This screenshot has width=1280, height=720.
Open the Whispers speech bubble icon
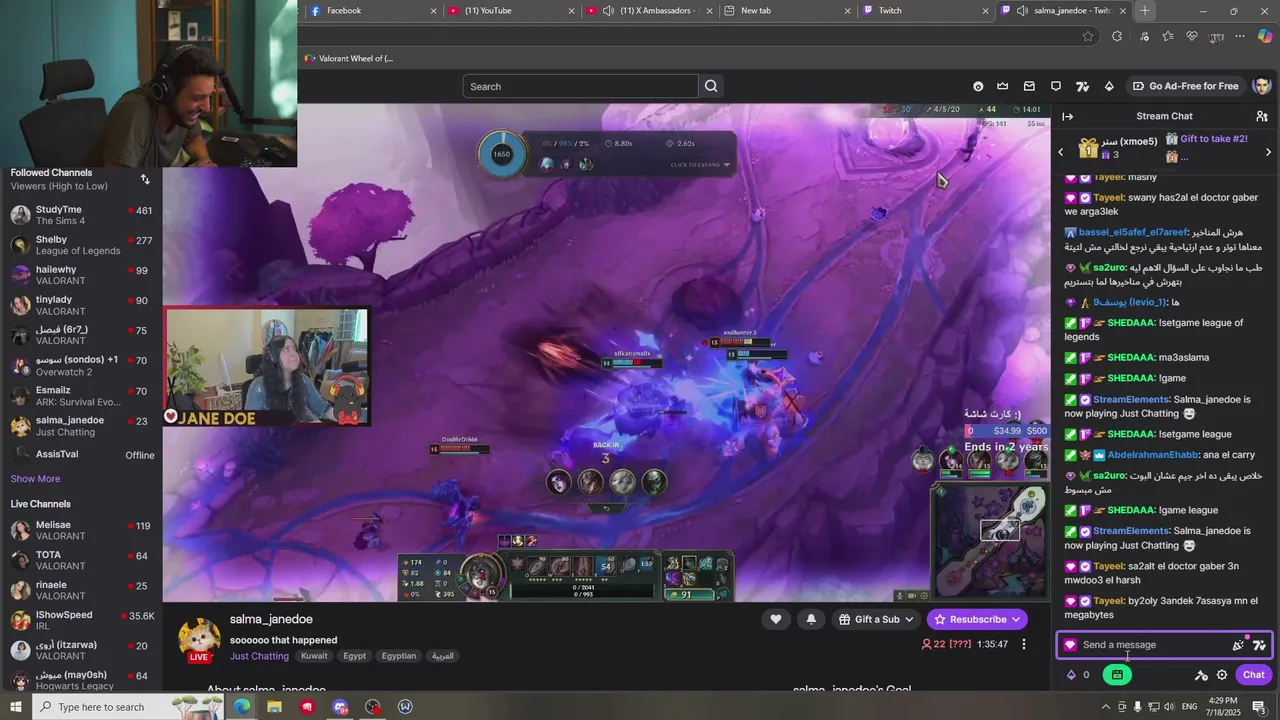coord(1055,86)
